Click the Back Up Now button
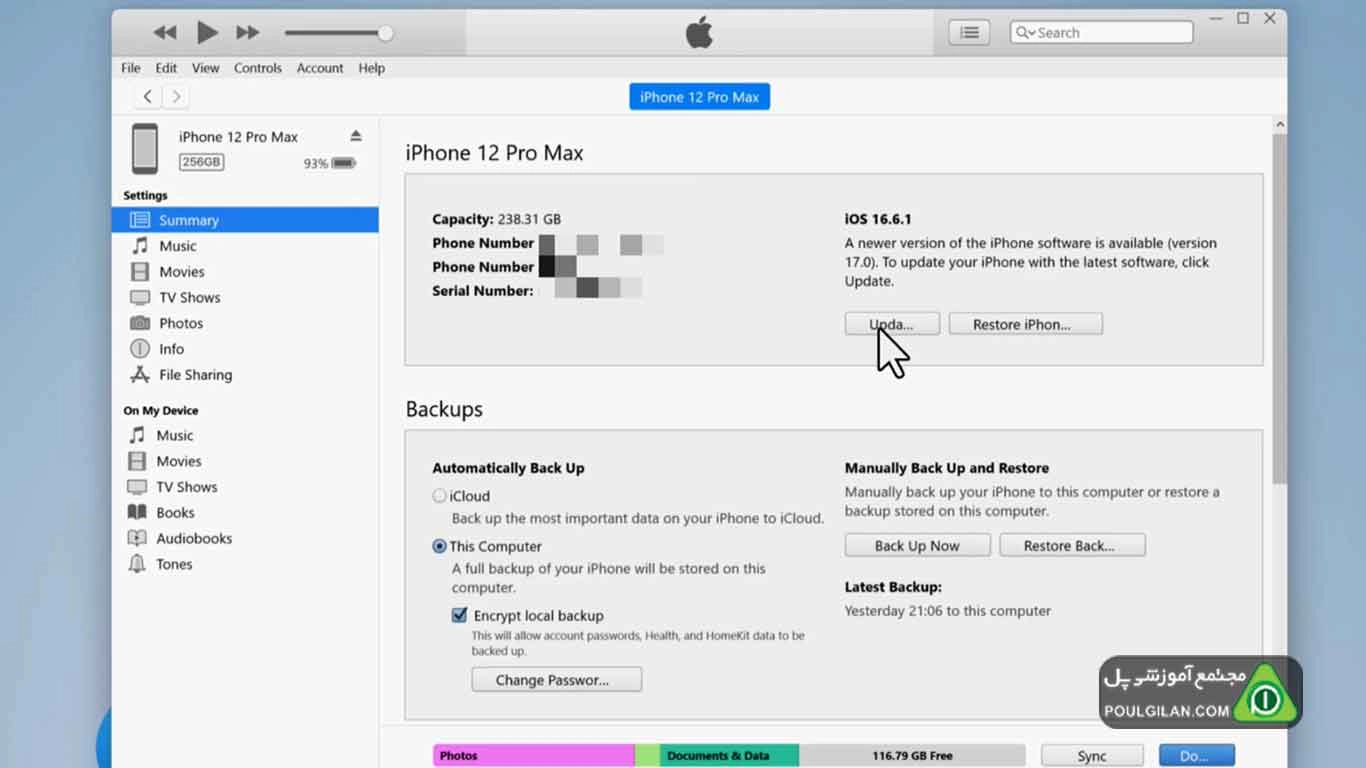 tap(917, 546)
